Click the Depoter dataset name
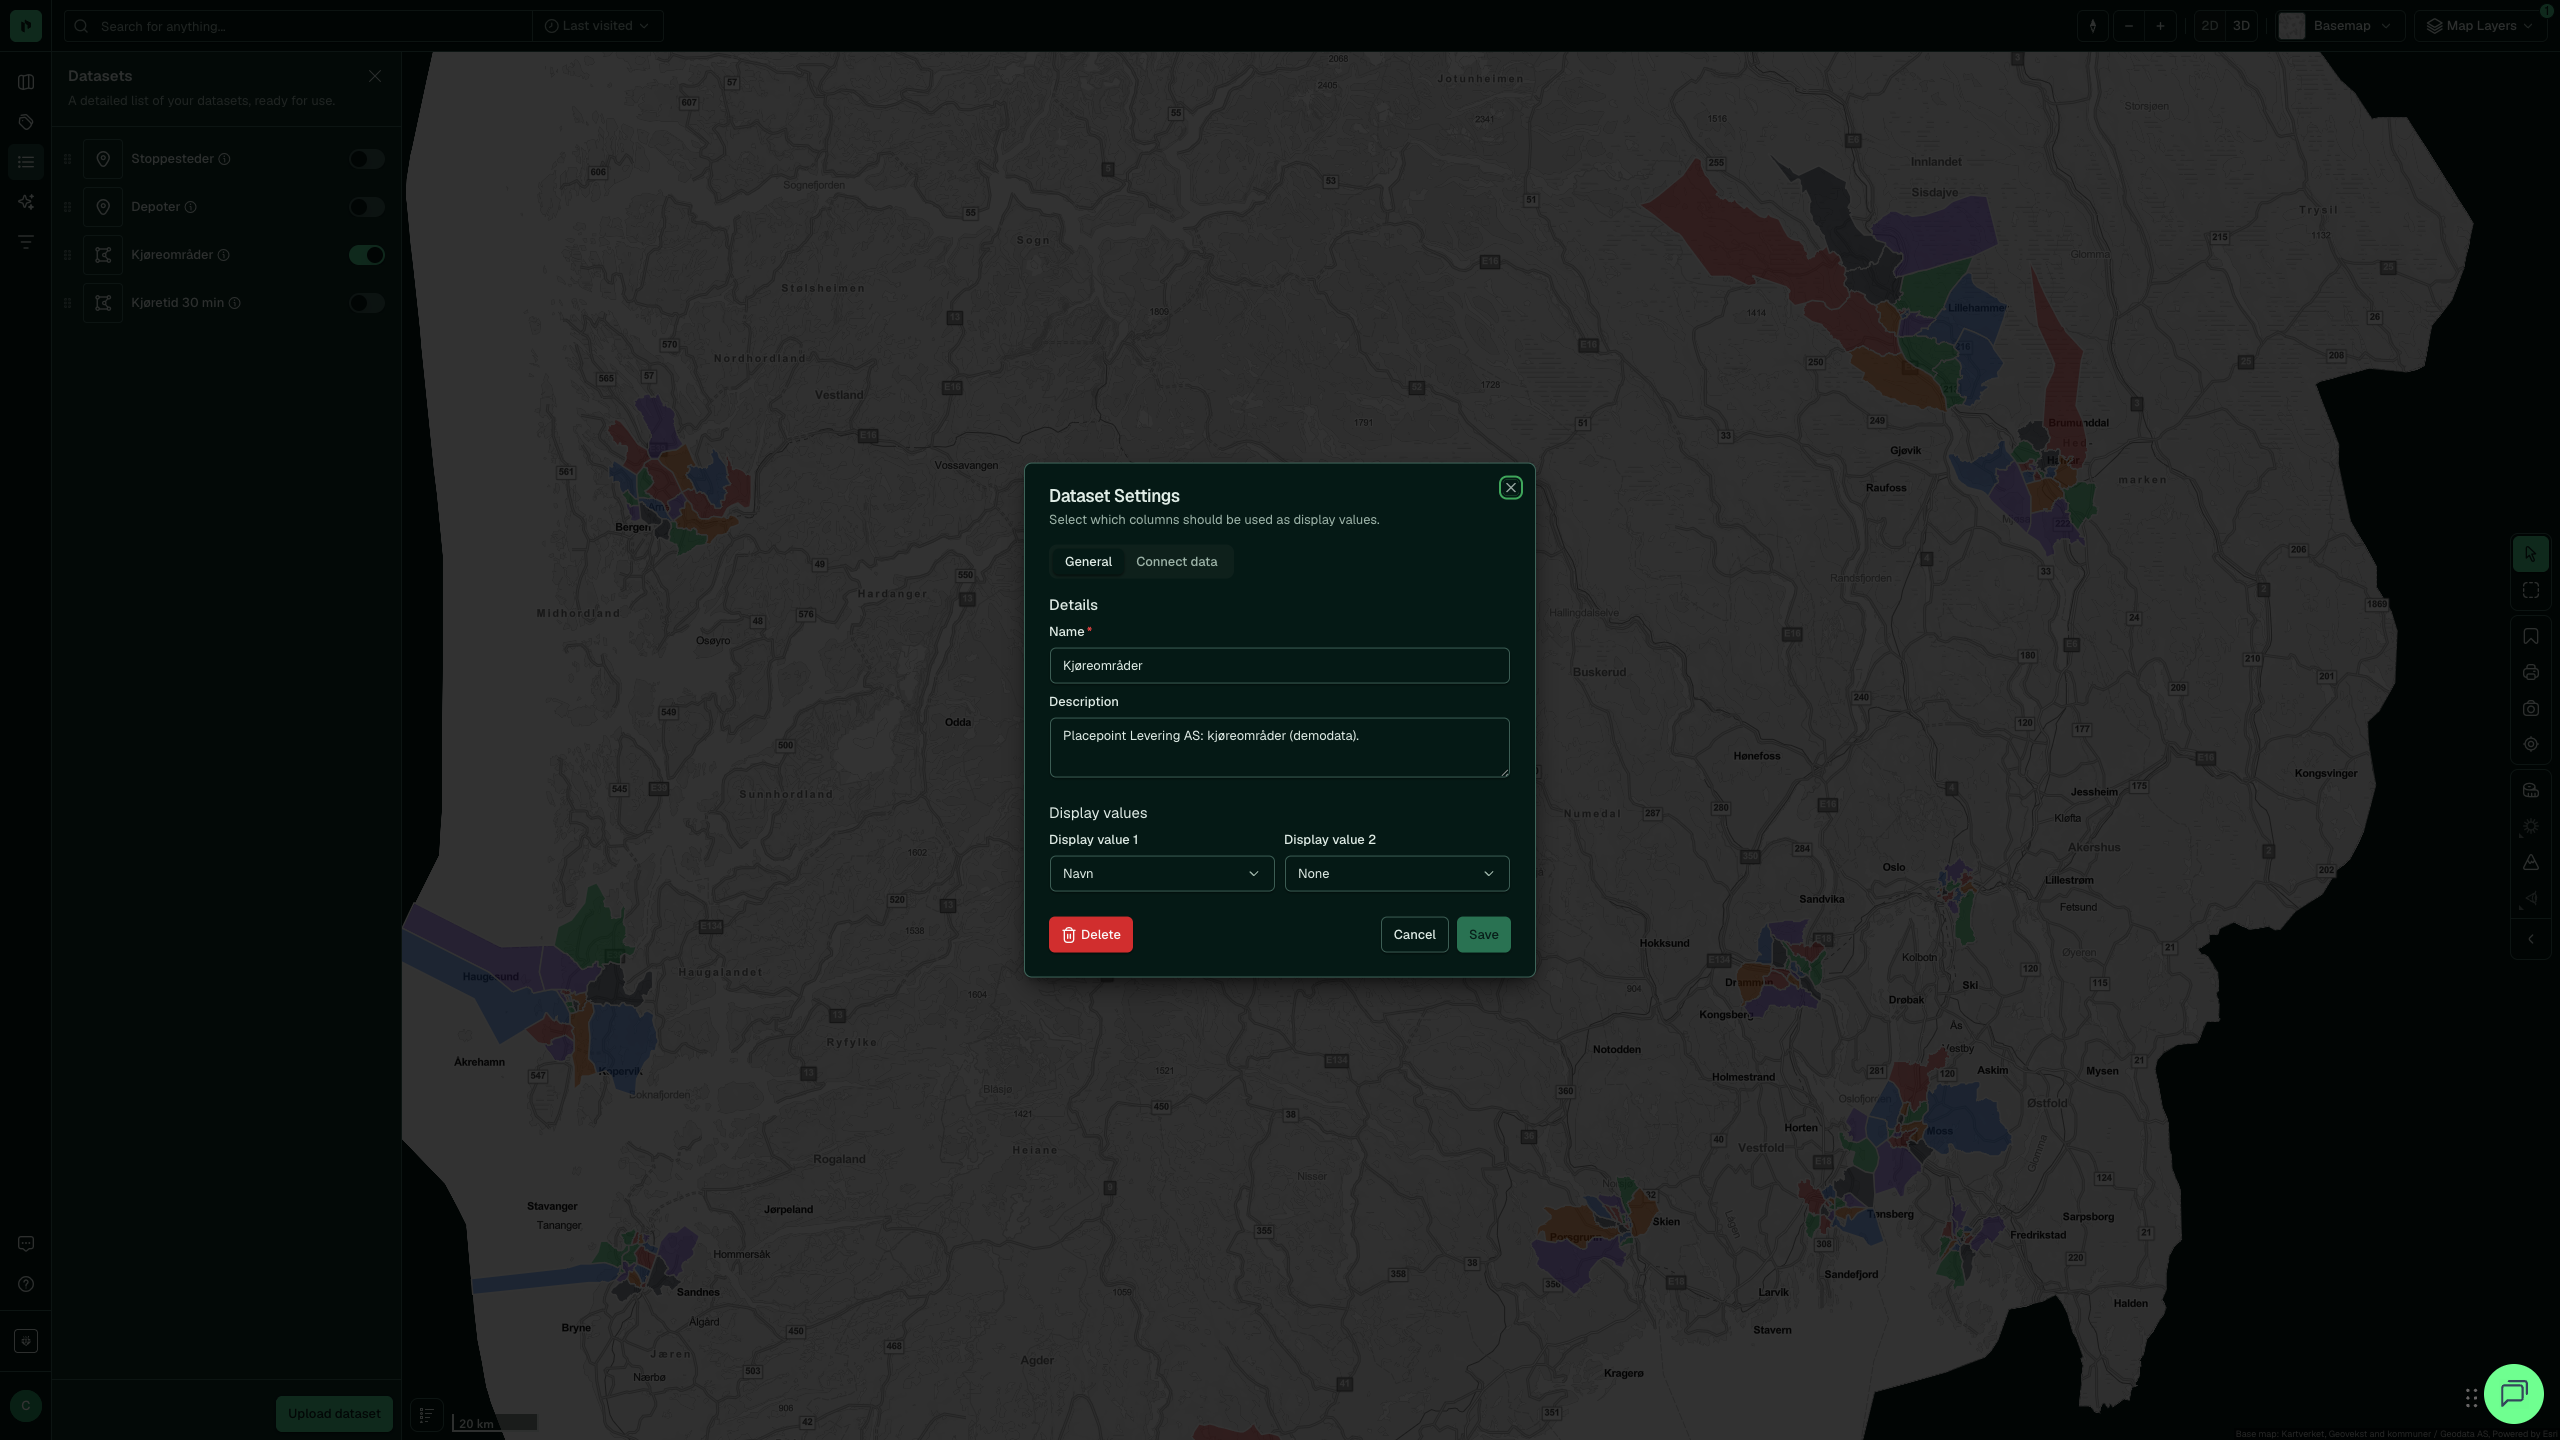This screenshot has width=2560, height=1440. (155, 207)
